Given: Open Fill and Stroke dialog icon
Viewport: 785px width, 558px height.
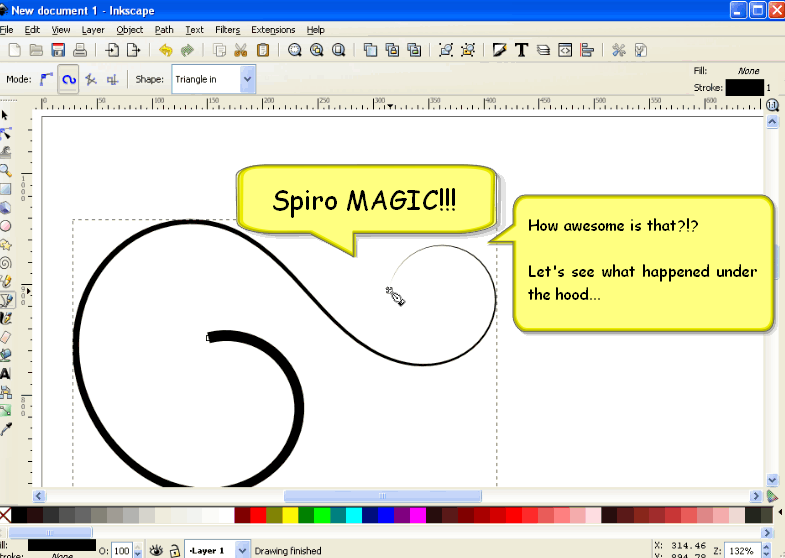Looking at the screenshot, I should pyautogui.click(x=499, y=50).
